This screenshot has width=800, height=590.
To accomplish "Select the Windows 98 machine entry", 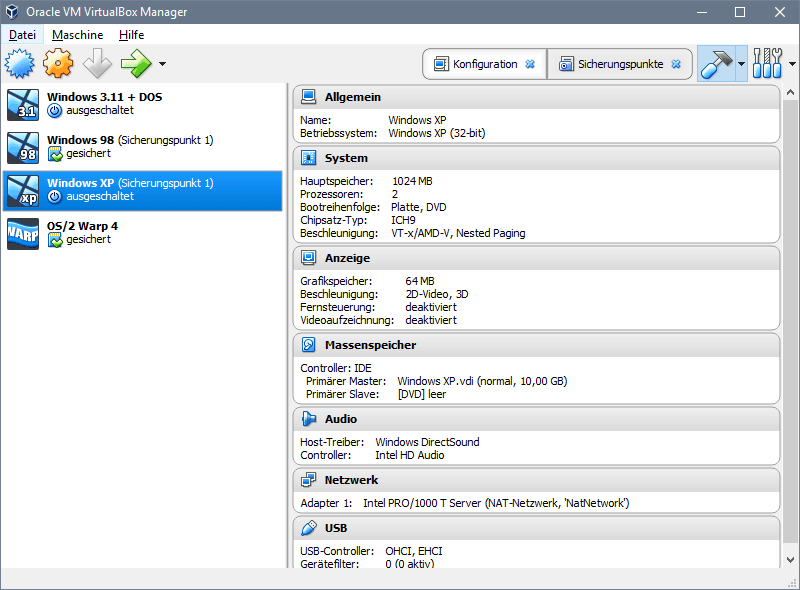I will point(142,148).
